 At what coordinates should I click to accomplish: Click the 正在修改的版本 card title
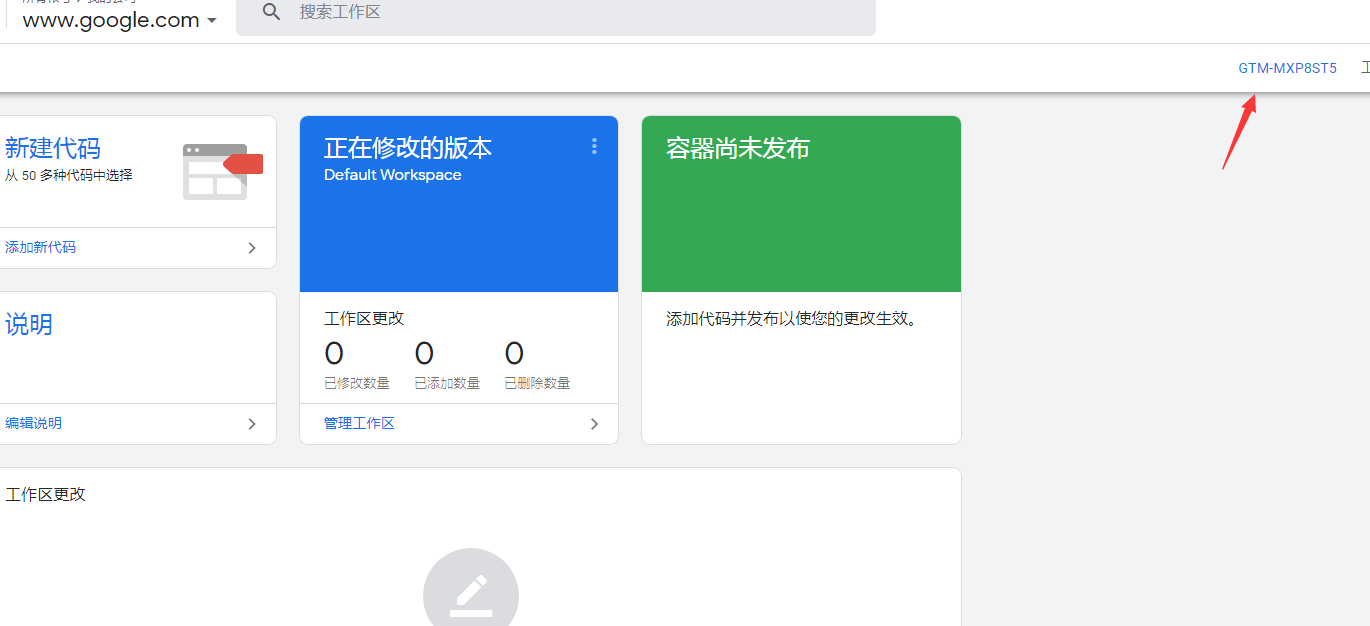[x=408, y=148]
